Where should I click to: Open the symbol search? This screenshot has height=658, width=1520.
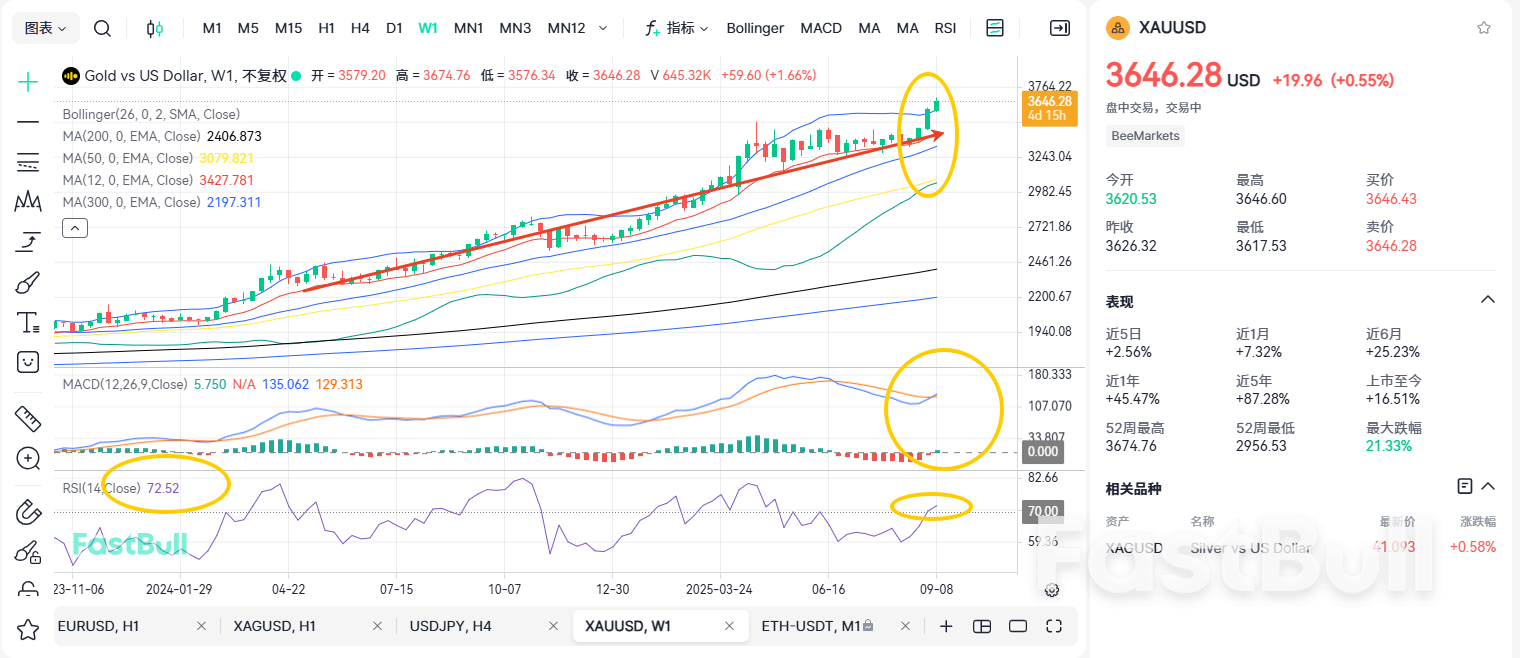[x=102, y=28]
